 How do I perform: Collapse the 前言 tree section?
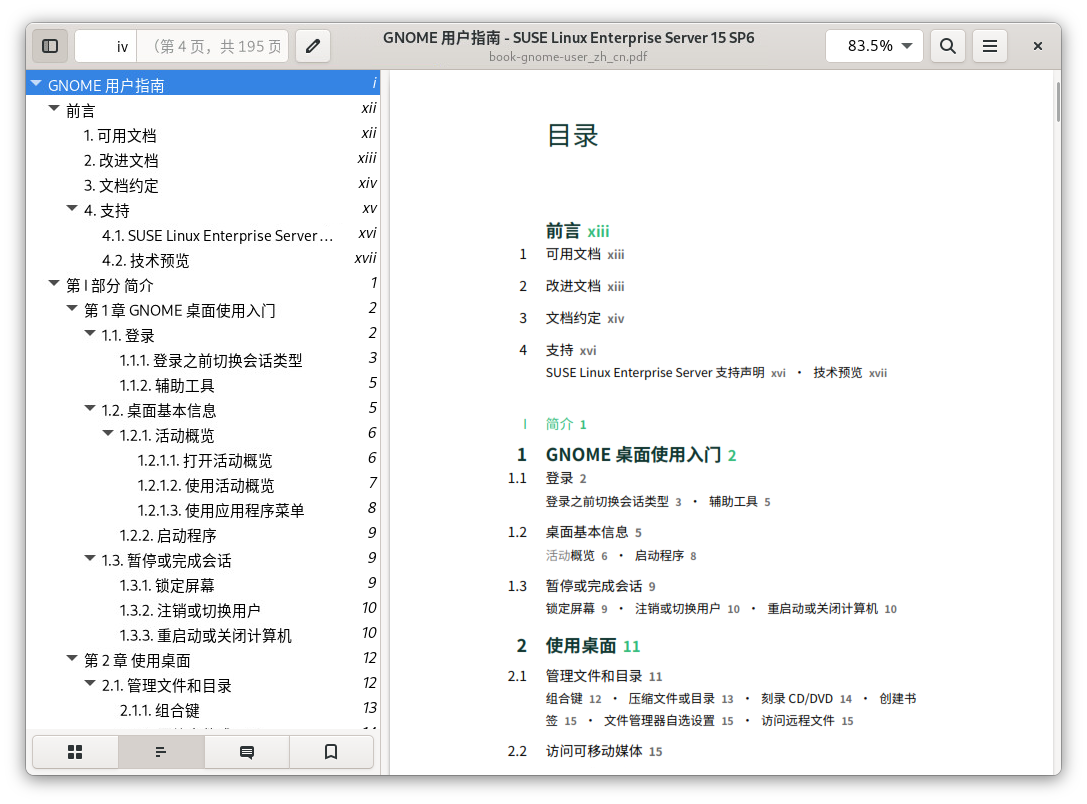54,110
